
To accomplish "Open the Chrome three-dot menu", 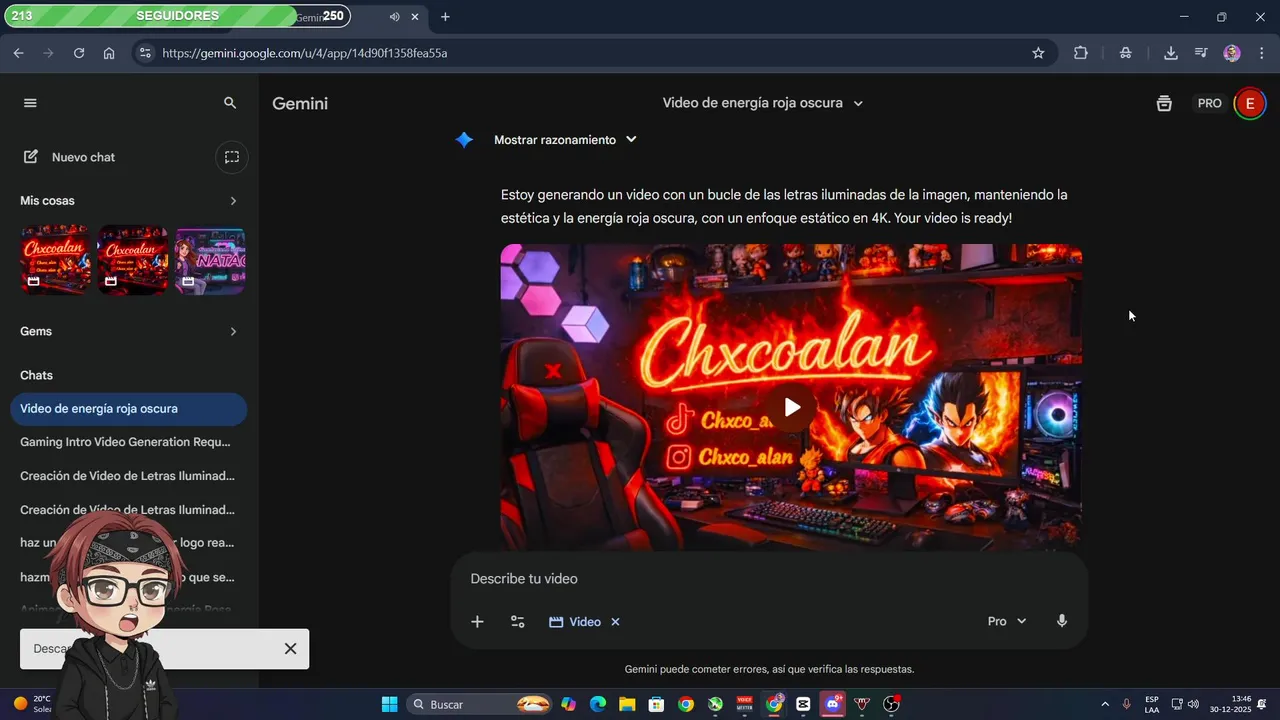I will coord(1261,53).
